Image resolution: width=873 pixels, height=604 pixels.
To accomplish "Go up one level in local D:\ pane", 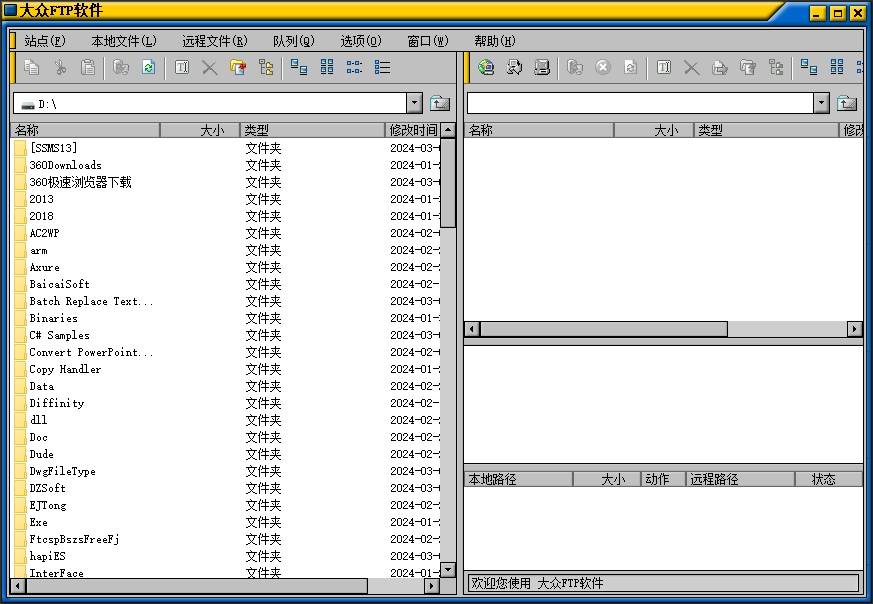I will (440, 104).
